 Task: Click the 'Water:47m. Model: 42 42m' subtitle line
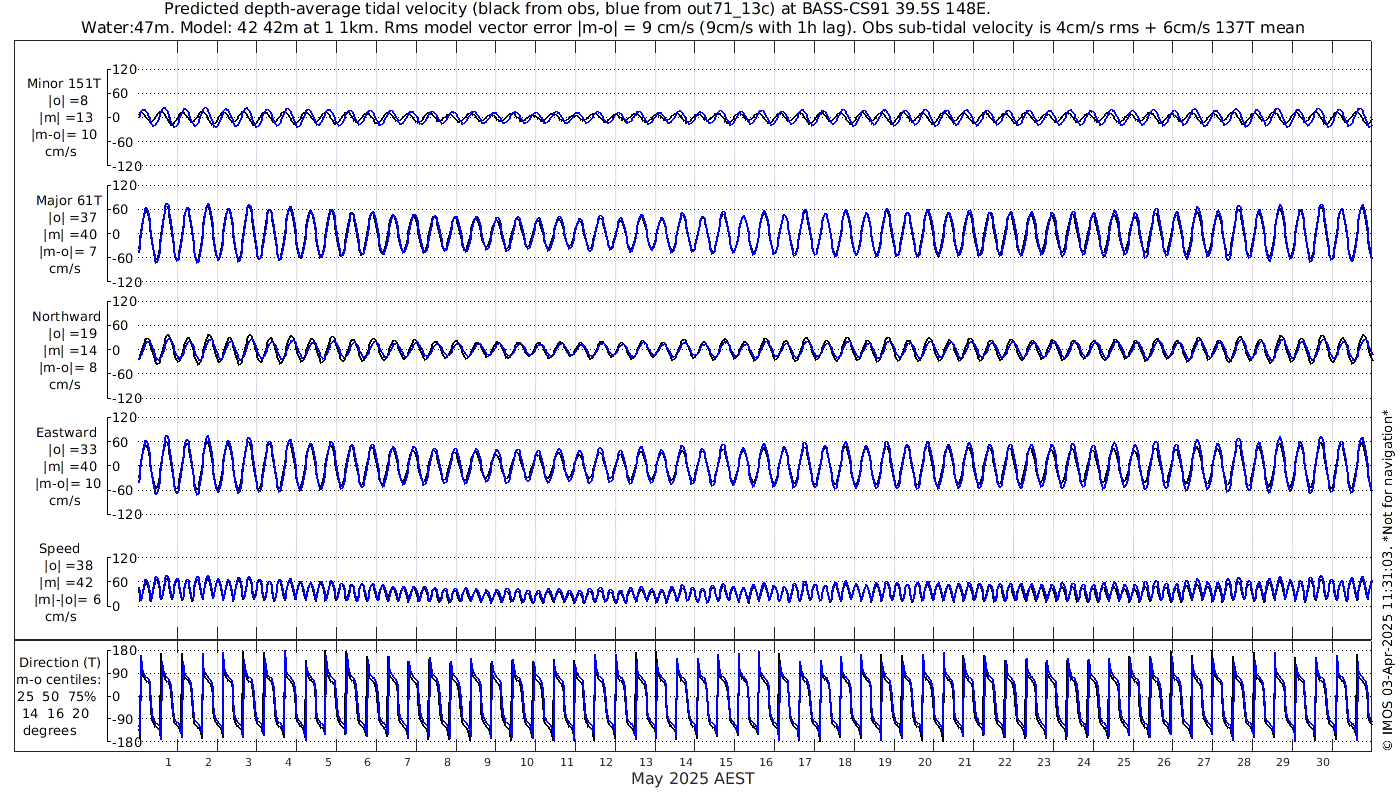point(693,27)
